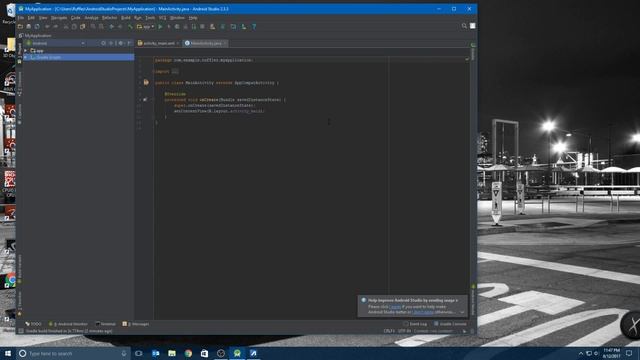Make Project hammer icon

pos(130,27)
